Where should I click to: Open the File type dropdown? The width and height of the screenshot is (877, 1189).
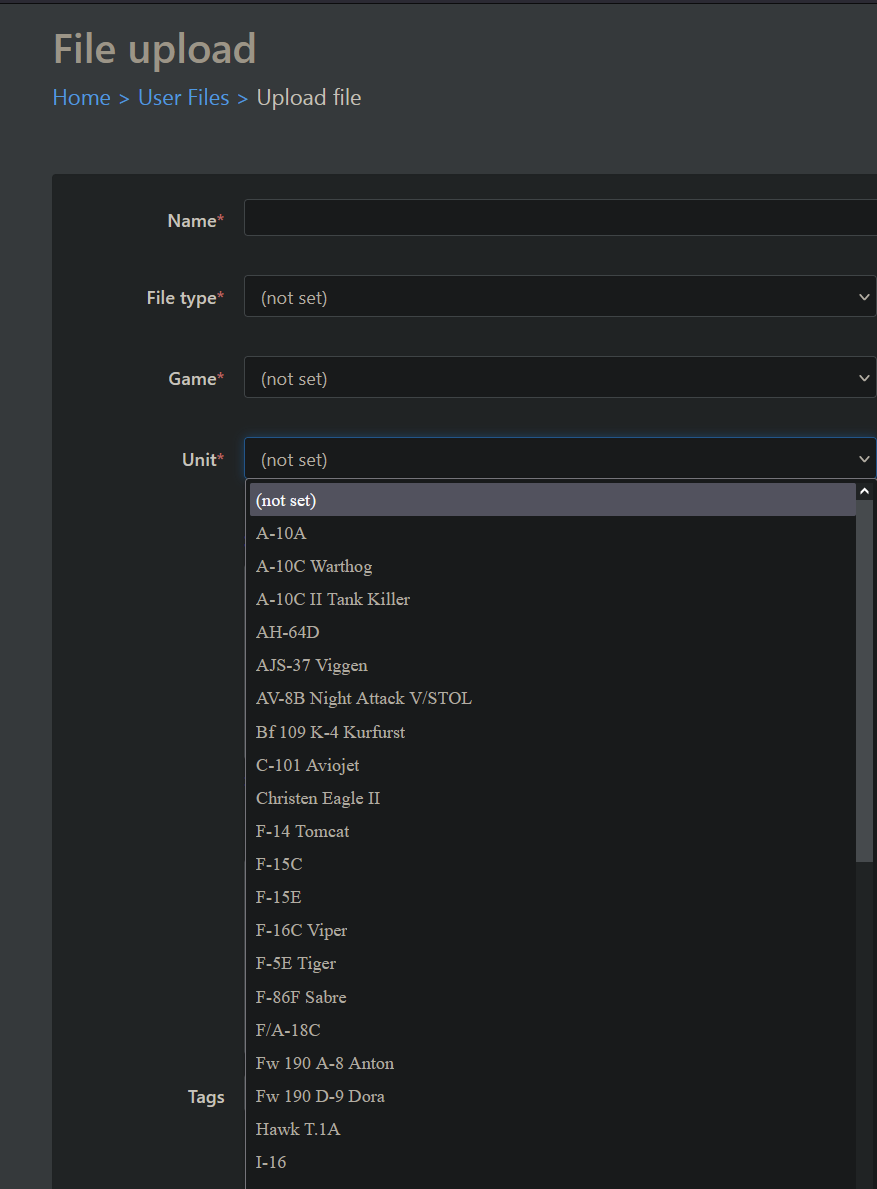(560, 296)
